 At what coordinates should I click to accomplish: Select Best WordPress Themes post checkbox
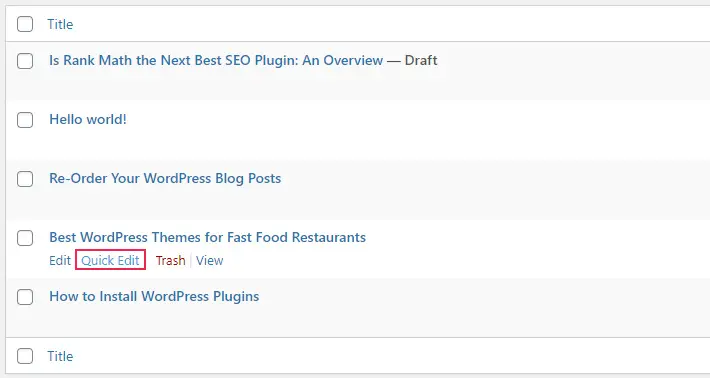click(x=25, y=238)
